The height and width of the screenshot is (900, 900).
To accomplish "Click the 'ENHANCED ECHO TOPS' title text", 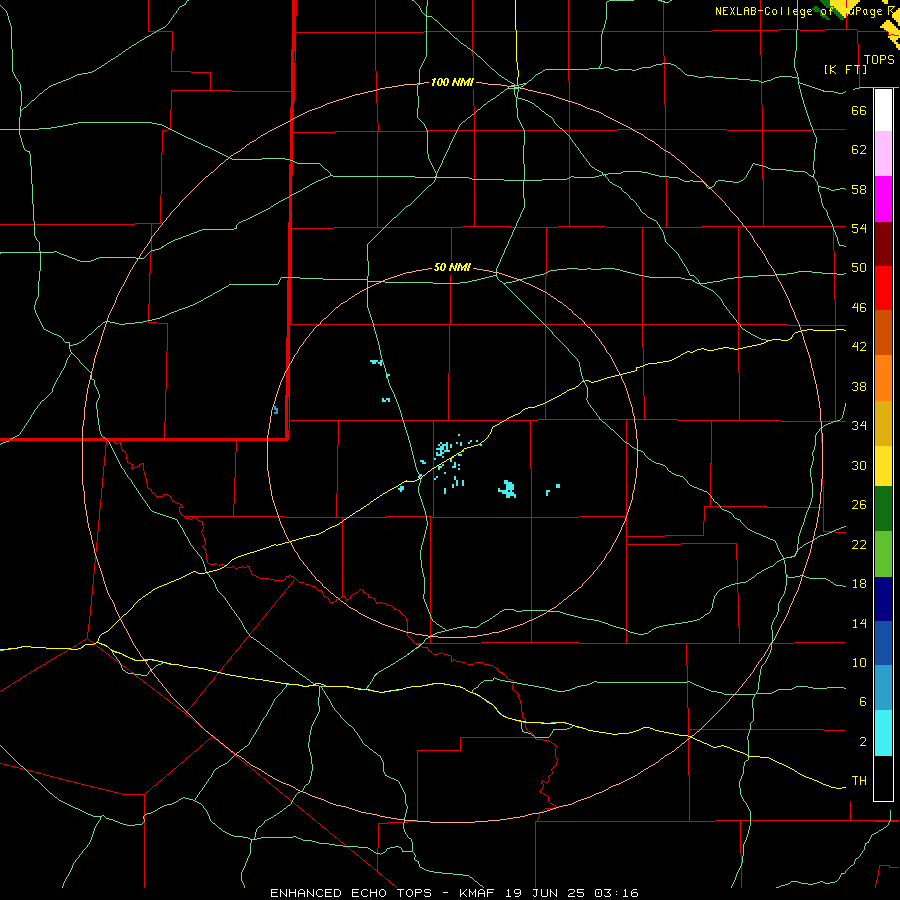I will (x=351, y=893).
